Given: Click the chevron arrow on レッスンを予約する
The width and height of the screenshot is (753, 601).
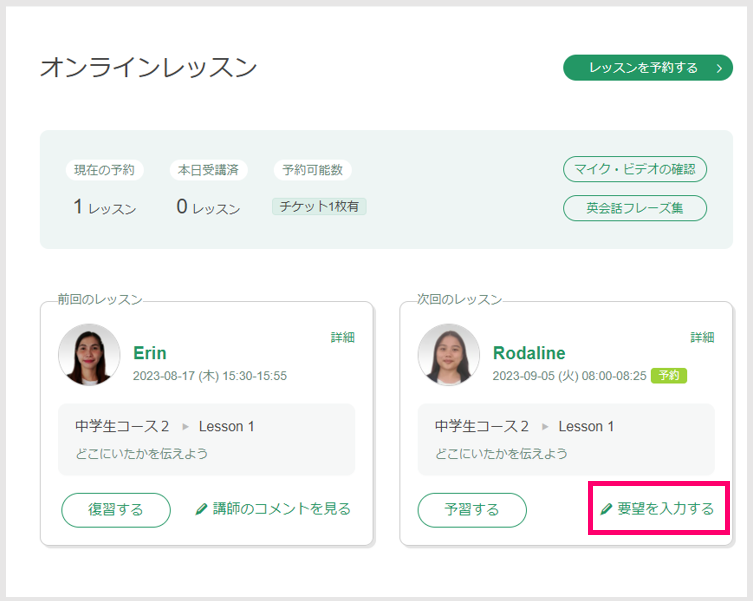Looking at the screenshot, I should (x=719, y=68).
